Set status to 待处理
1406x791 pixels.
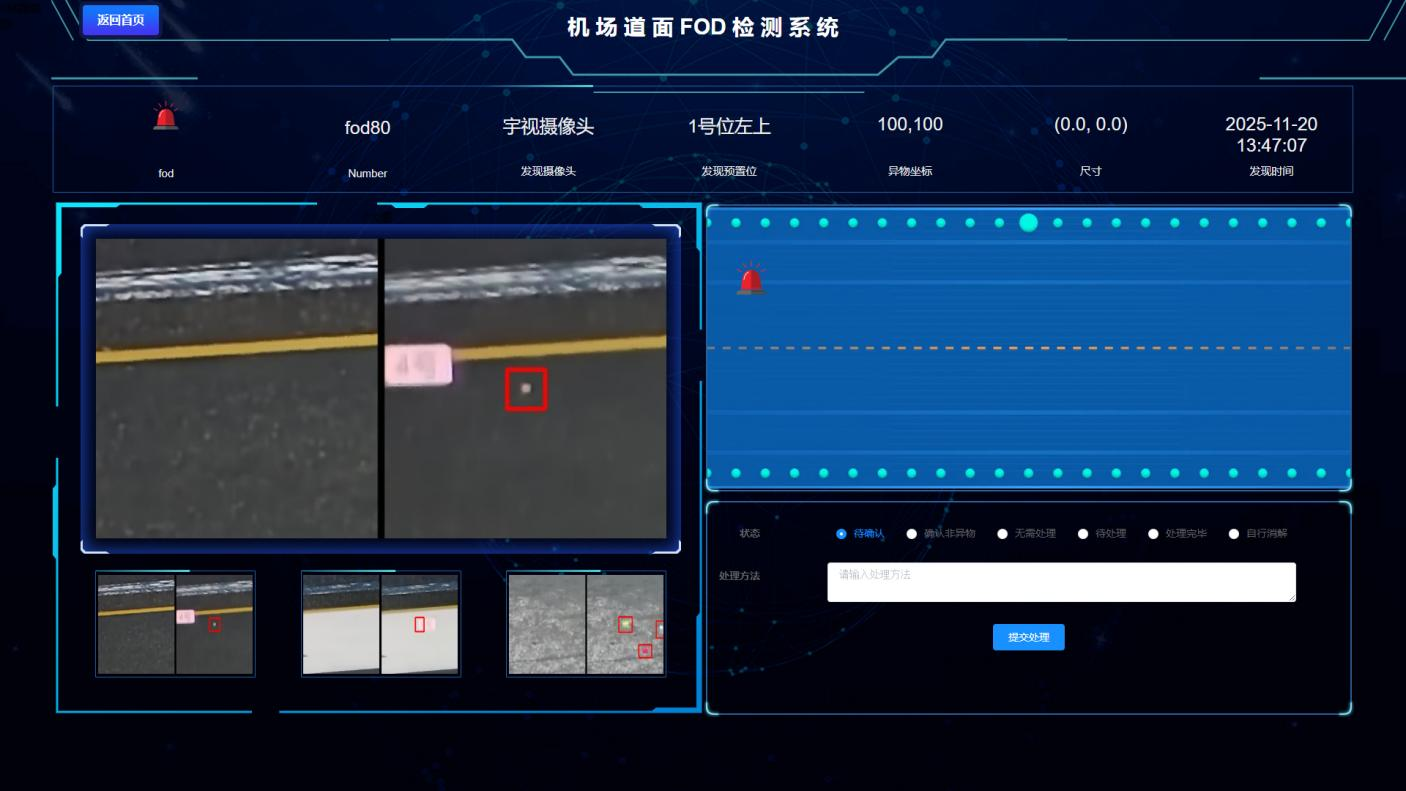point(1083,534)
